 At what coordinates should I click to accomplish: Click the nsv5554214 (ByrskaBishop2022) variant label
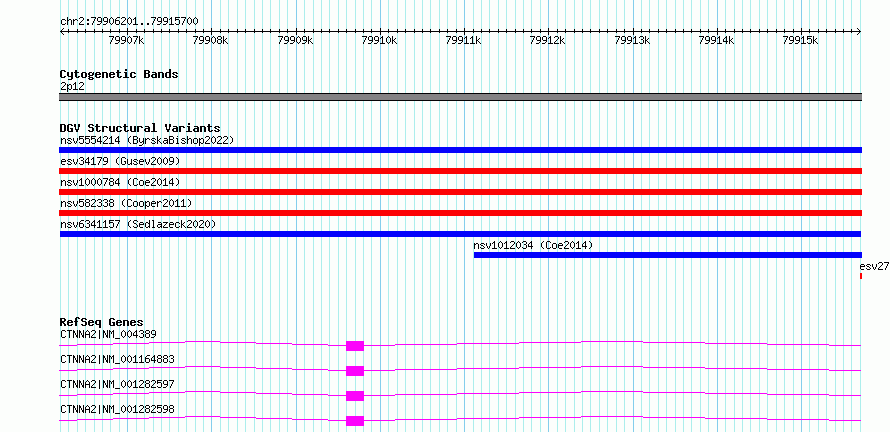click(147, 140)
